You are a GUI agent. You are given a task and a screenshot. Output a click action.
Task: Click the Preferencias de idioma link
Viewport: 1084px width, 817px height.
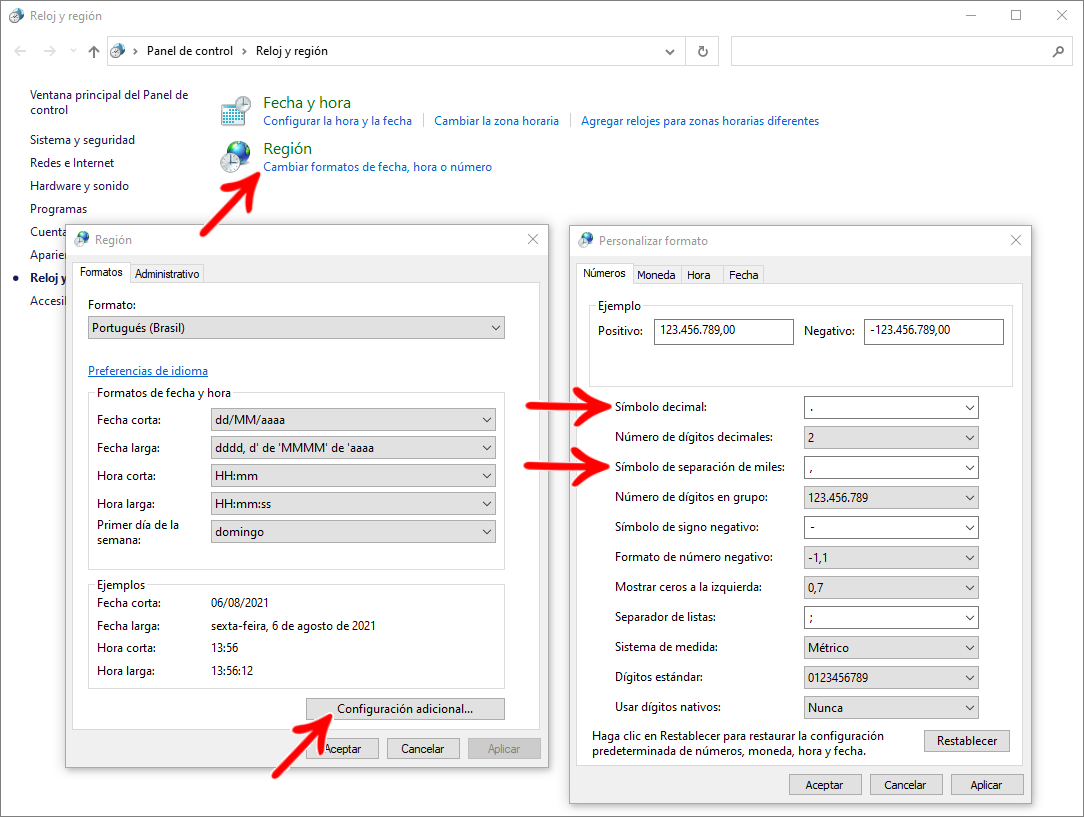(148, 371)
